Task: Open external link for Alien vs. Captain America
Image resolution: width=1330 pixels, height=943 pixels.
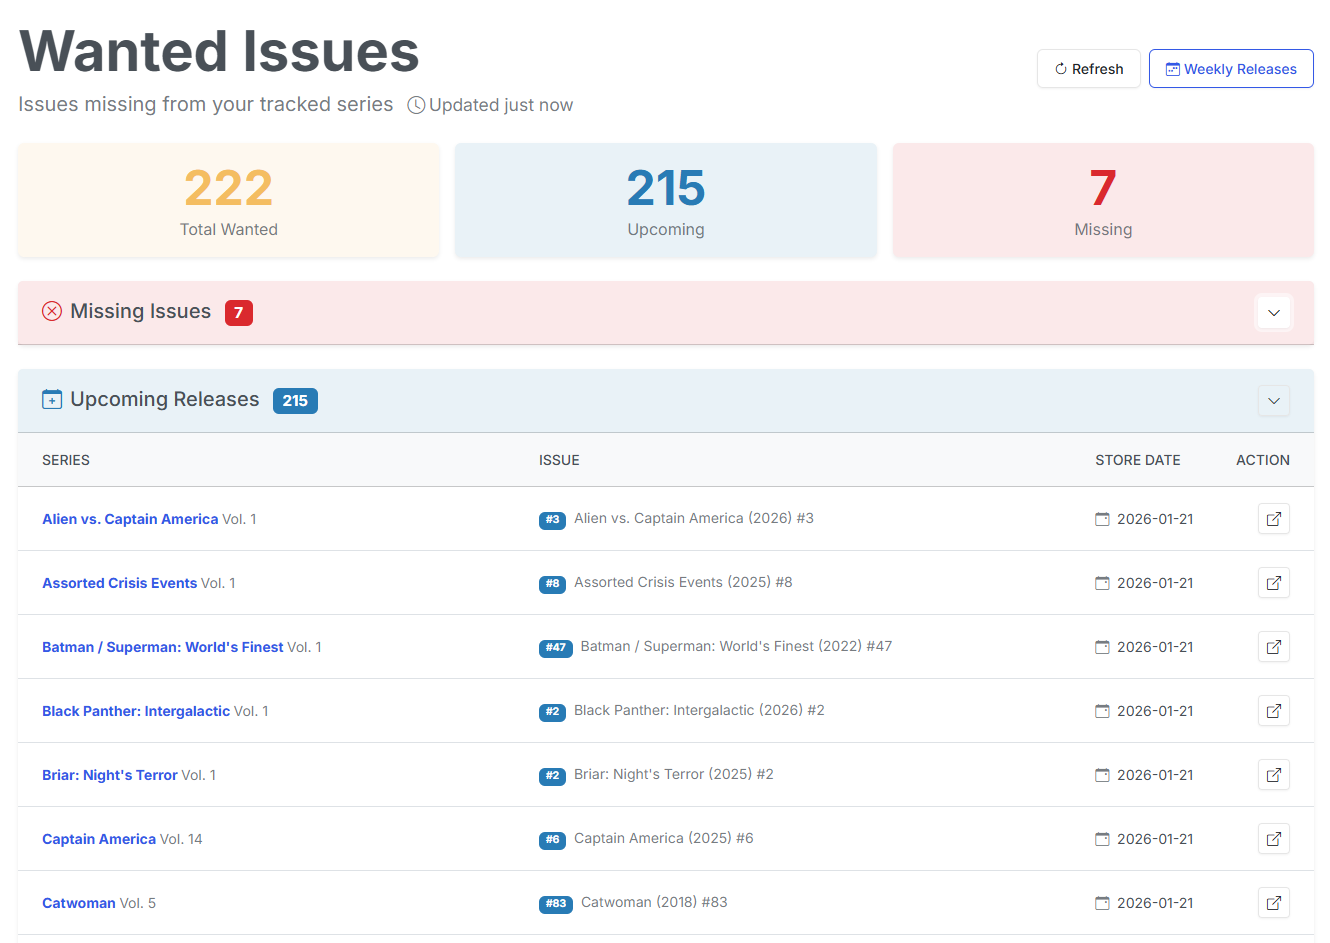Action: (1273, 519)
